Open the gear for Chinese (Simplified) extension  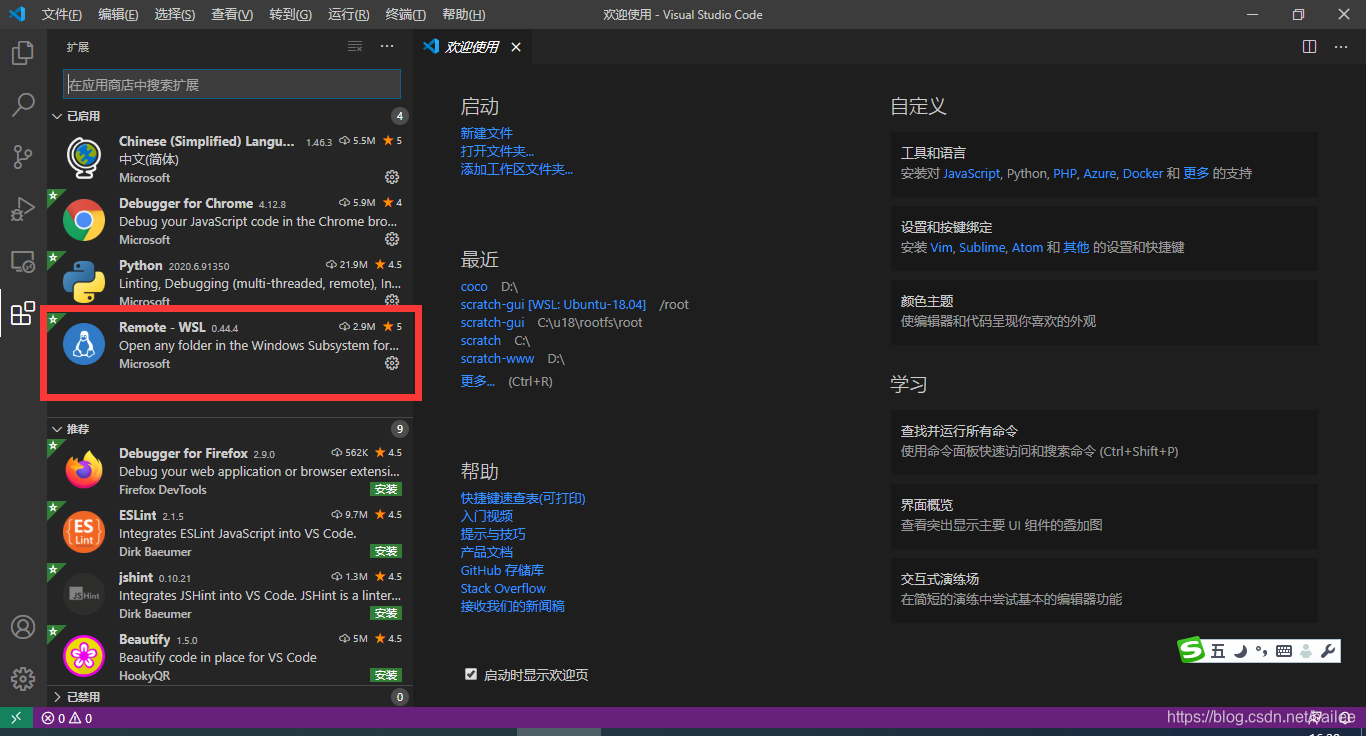coord(392,177)
